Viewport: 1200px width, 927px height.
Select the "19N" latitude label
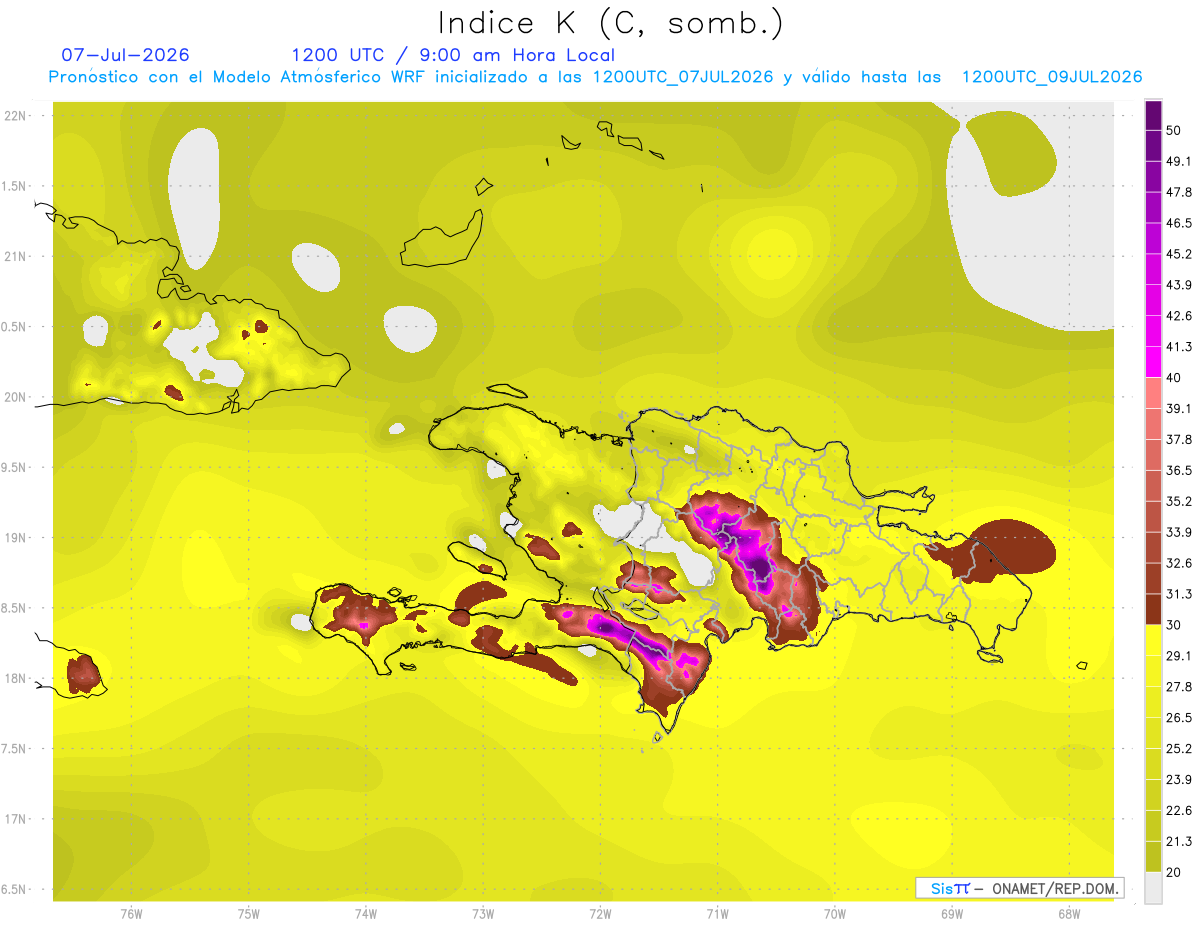15,538
